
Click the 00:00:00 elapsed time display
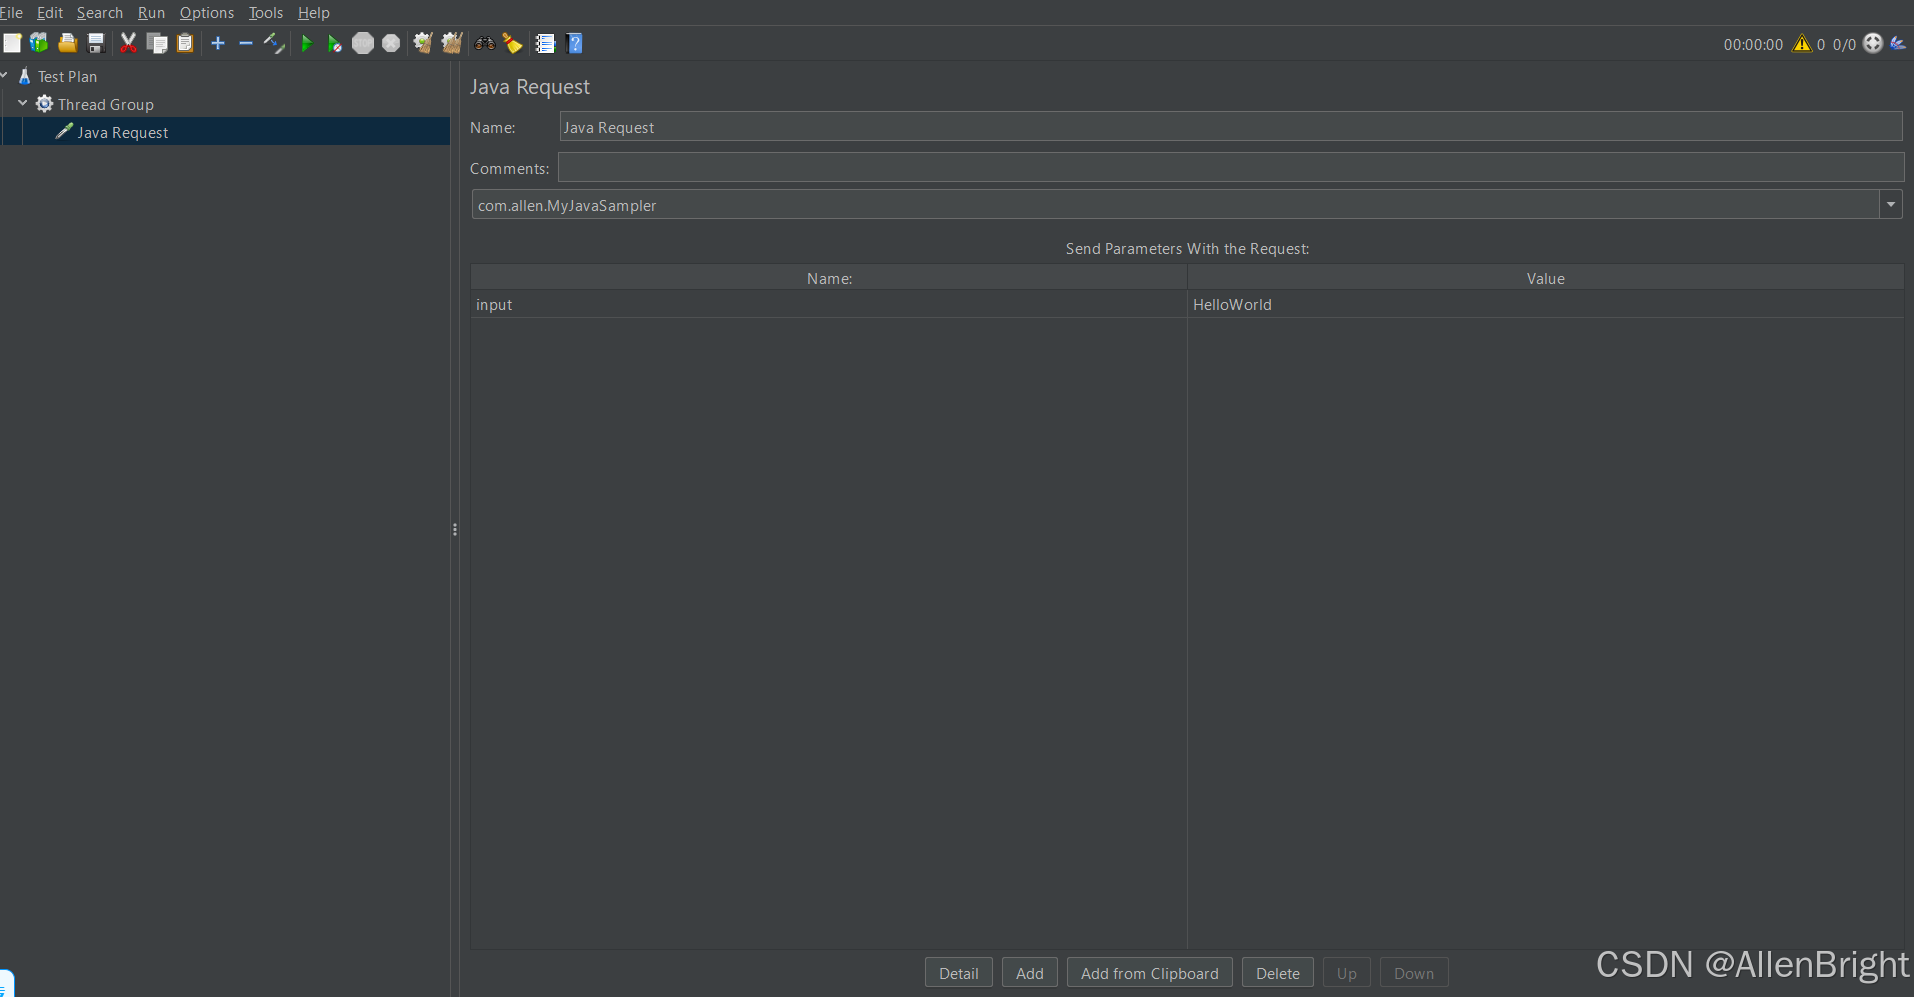[x=1753, y=44]
